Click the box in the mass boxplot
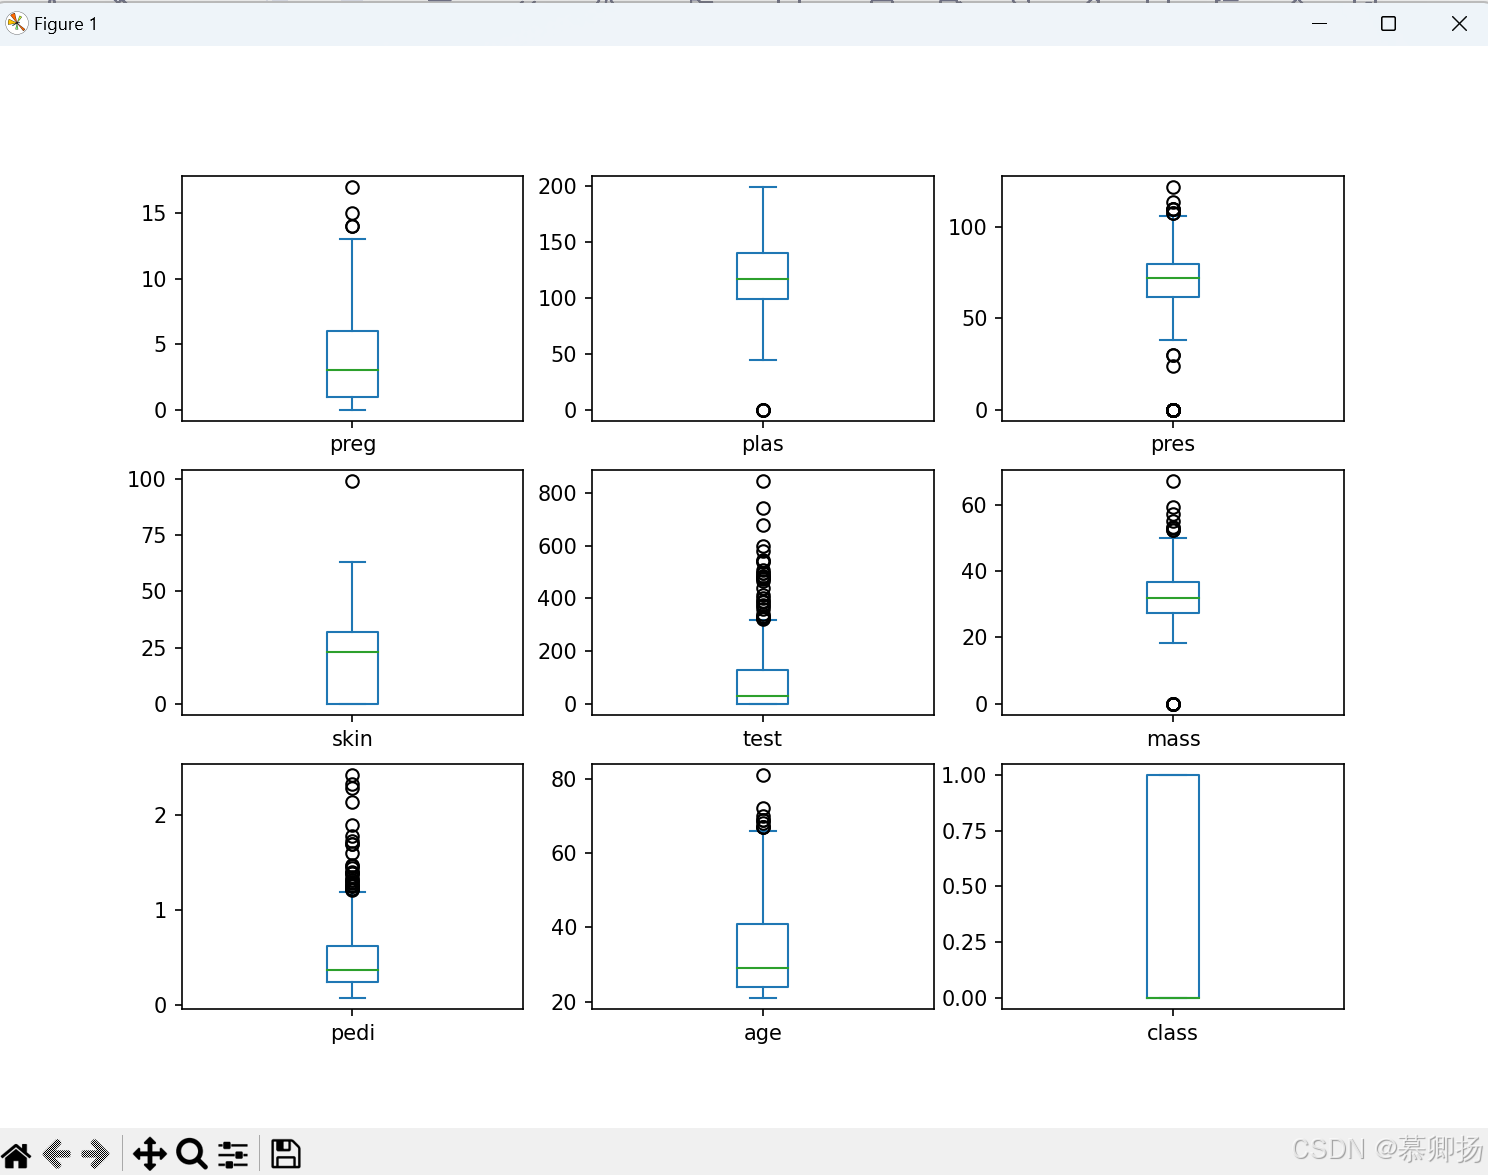Image resolution: width=1488 pixels, height=1175 pixels. click(1173, 597)
